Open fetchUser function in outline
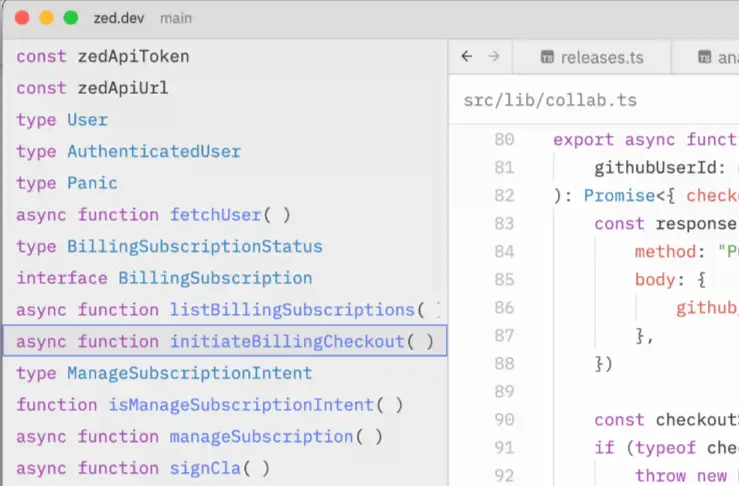 225,214
